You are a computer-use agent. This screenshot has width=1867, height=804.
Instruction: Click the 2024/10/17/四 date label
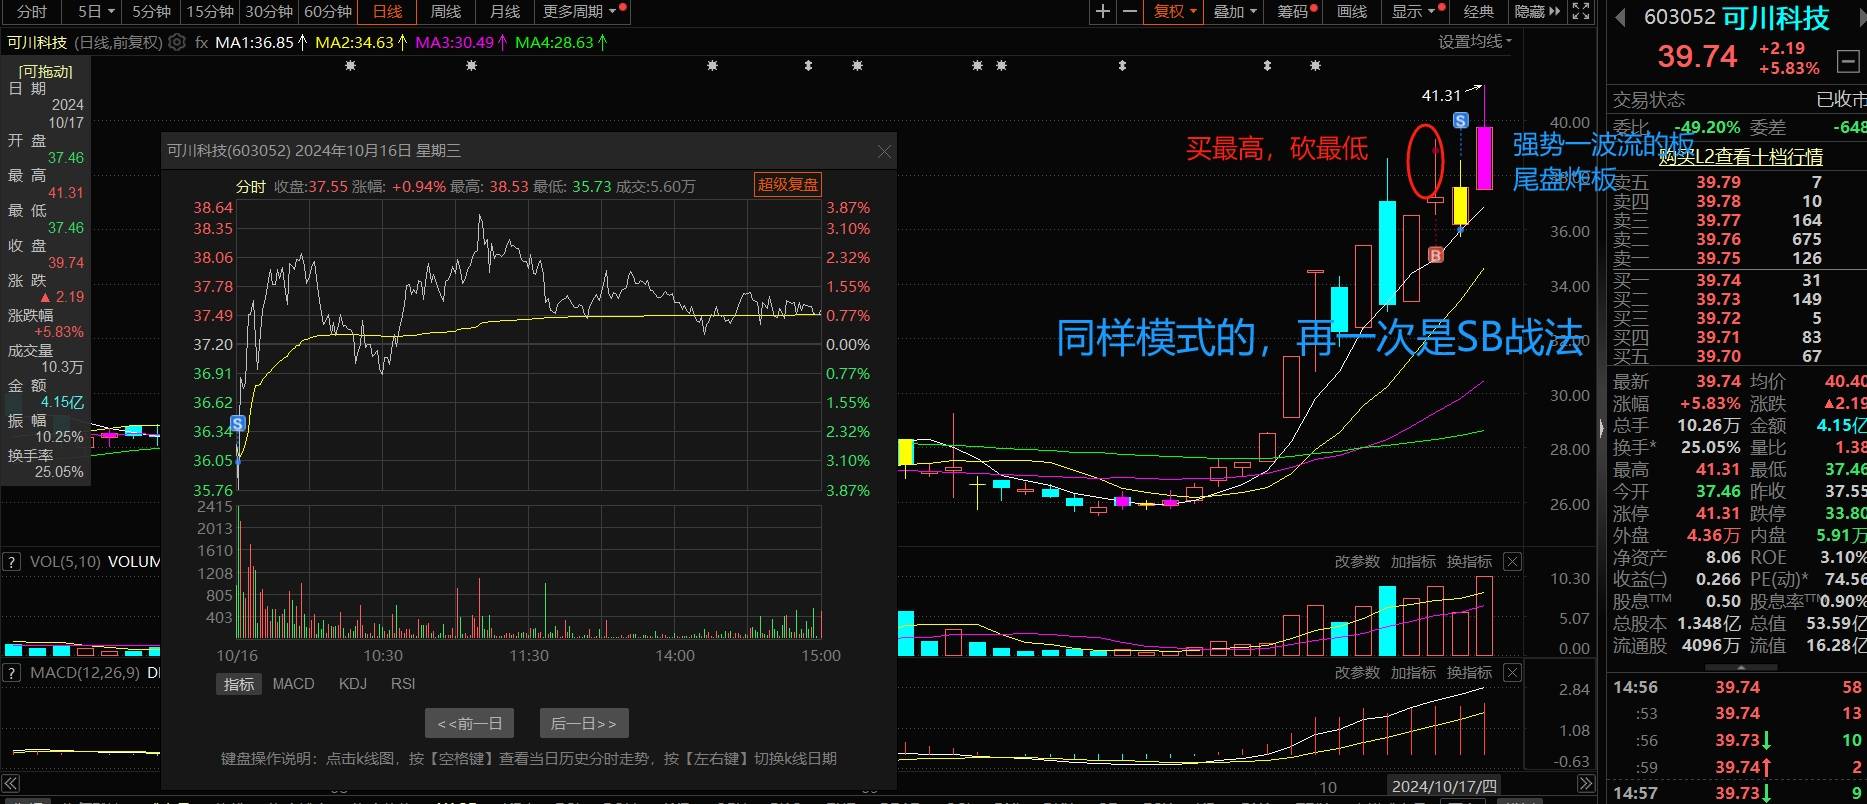[1444, 786]
